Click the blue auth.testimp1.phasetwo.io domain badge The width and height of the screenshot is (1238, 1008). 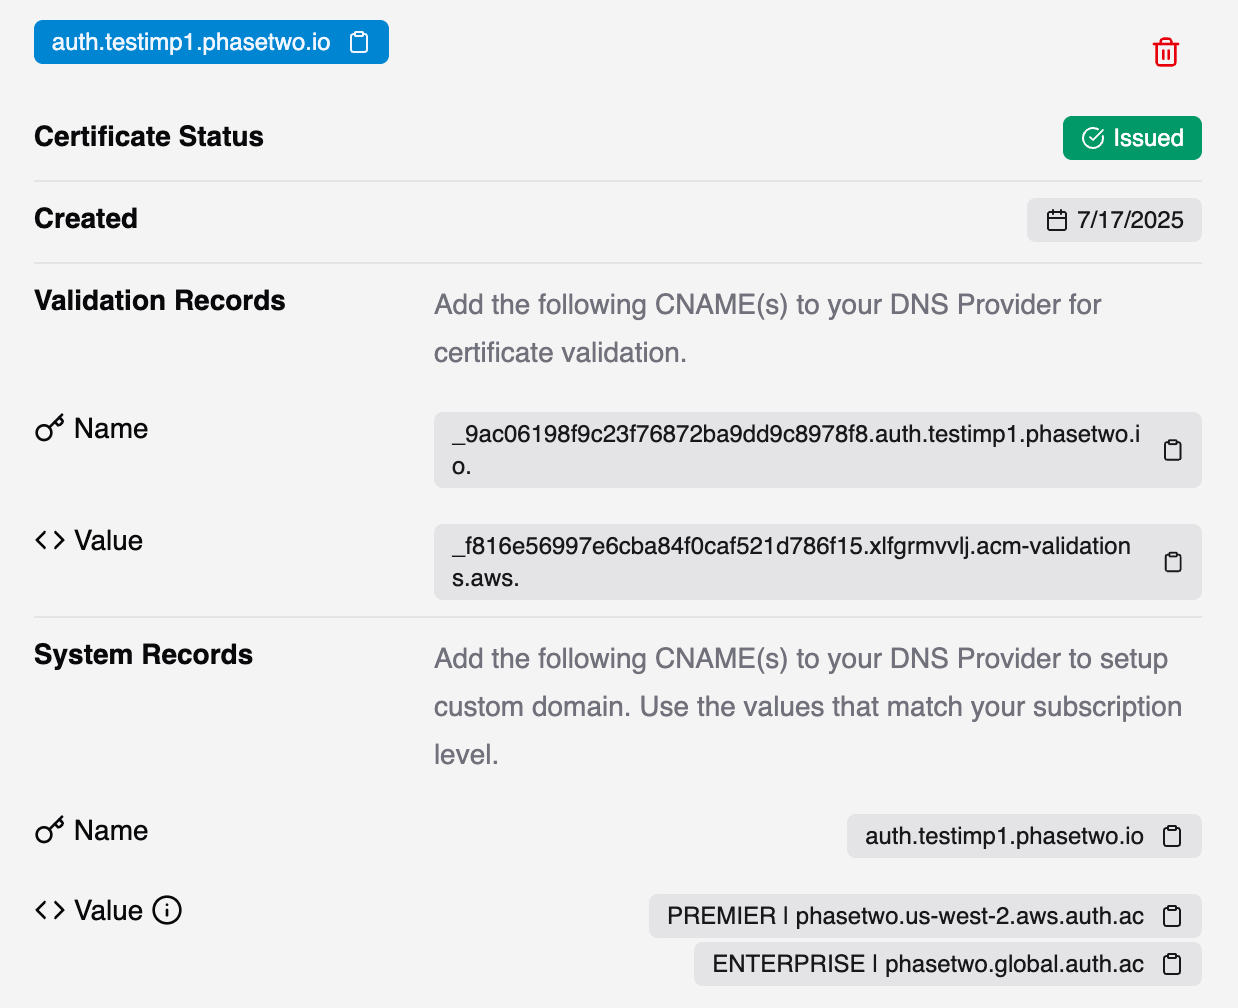(x=211, y=42)
